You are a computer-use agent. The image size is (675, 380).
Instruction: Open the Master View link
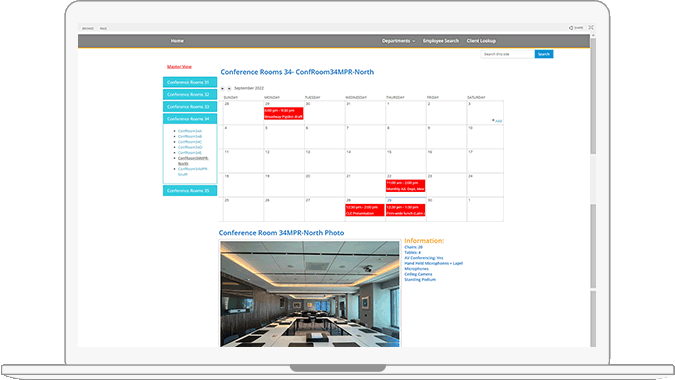point(179,67)
